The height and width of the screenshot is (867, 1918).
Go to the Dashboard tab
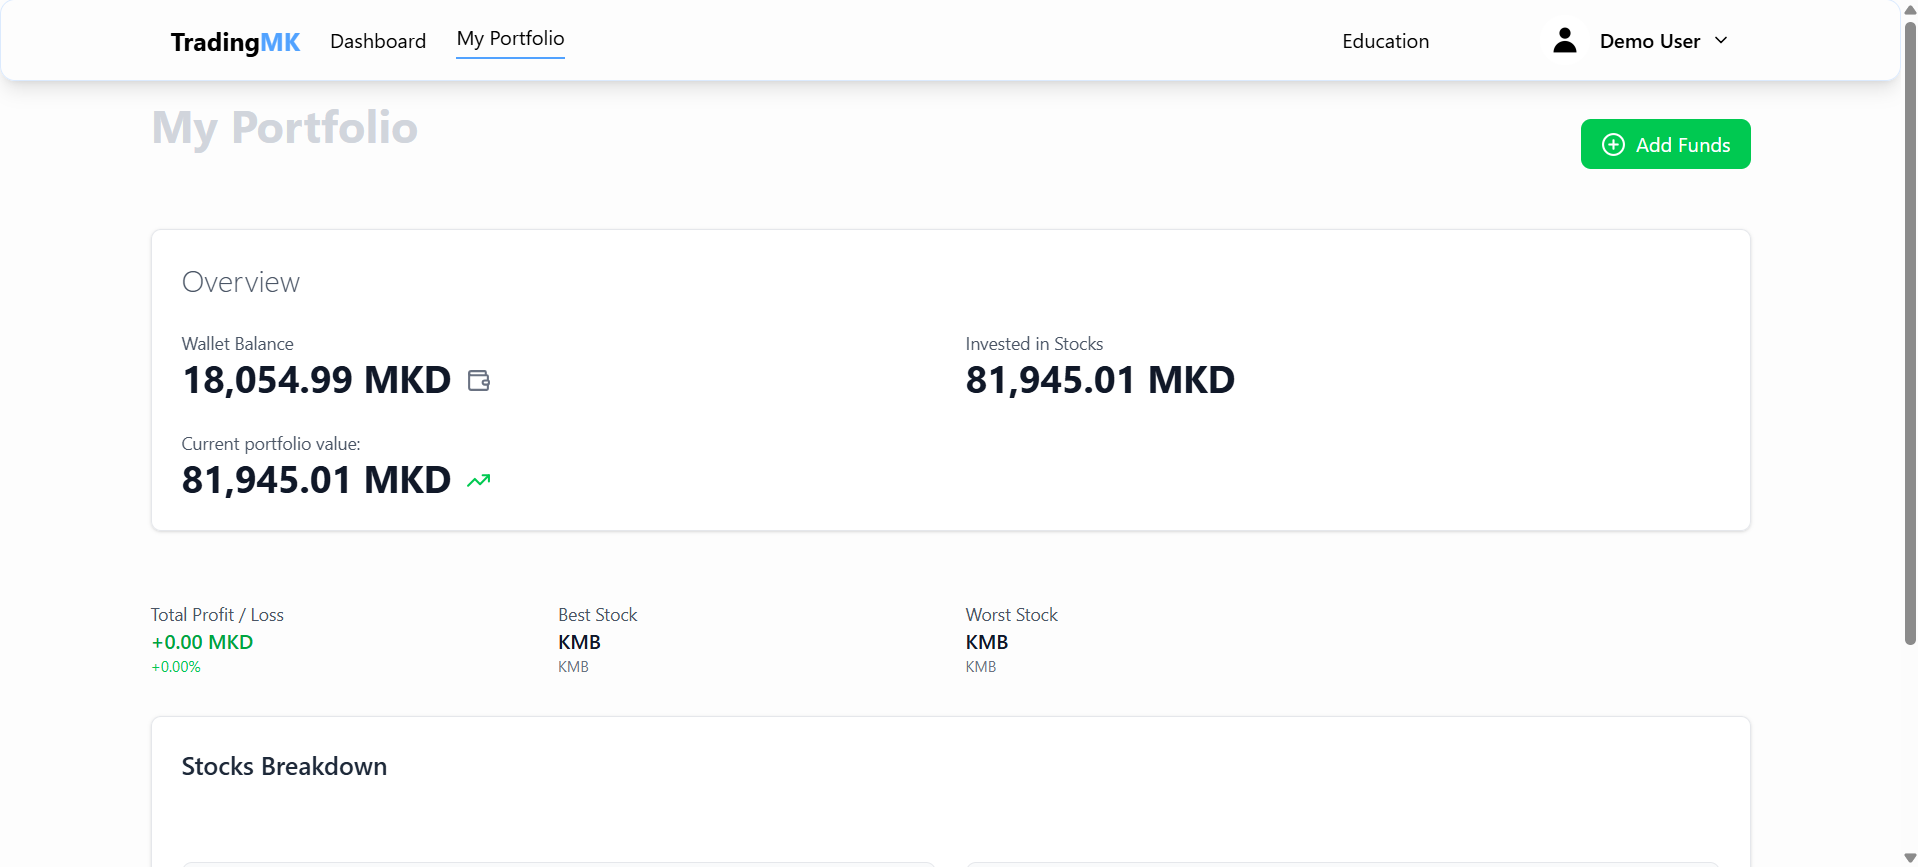(x=378, y=42)
